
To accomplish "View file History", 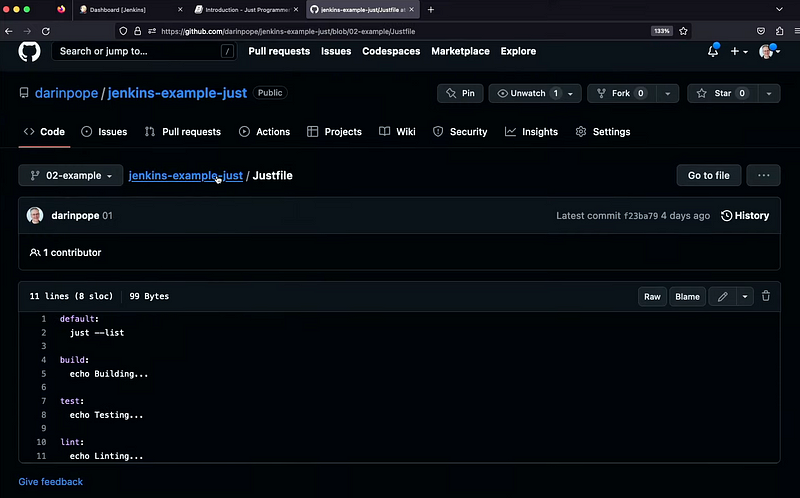I will click(x=745, y=215).
